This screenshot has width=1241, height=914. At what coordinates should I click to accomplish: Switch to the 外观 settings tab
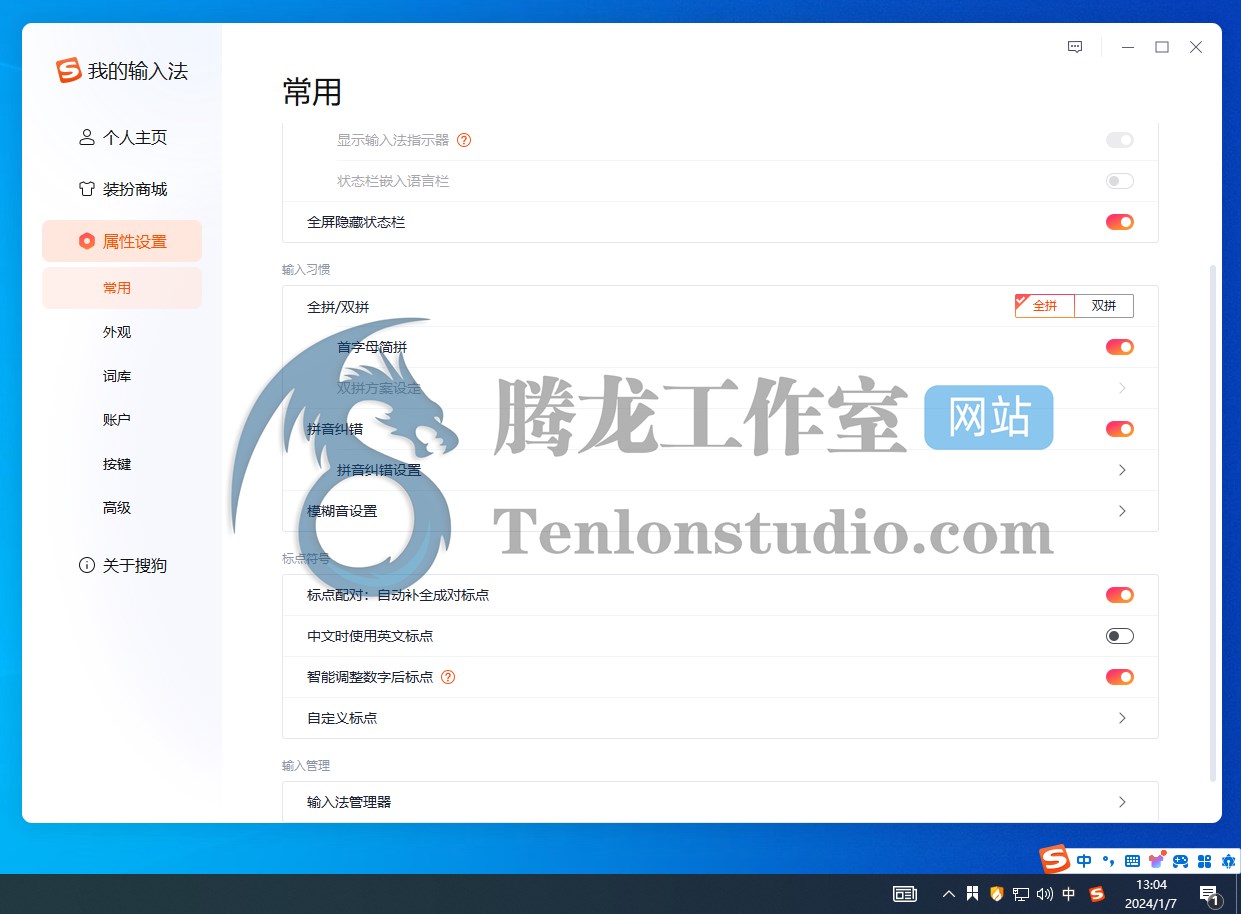tap(117, 332)
